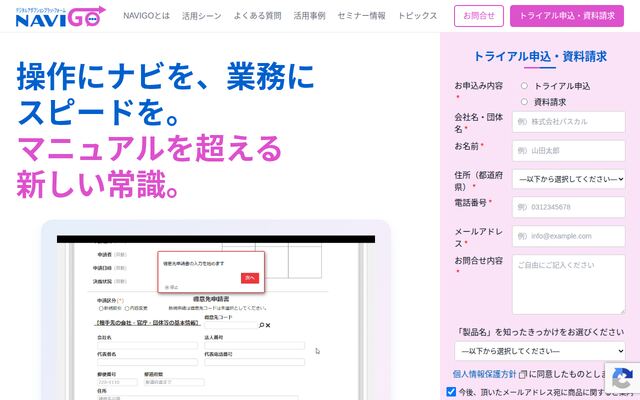Focus the 電話番号 input field
This screenshot has width=640, height=400.
[569, 207]
